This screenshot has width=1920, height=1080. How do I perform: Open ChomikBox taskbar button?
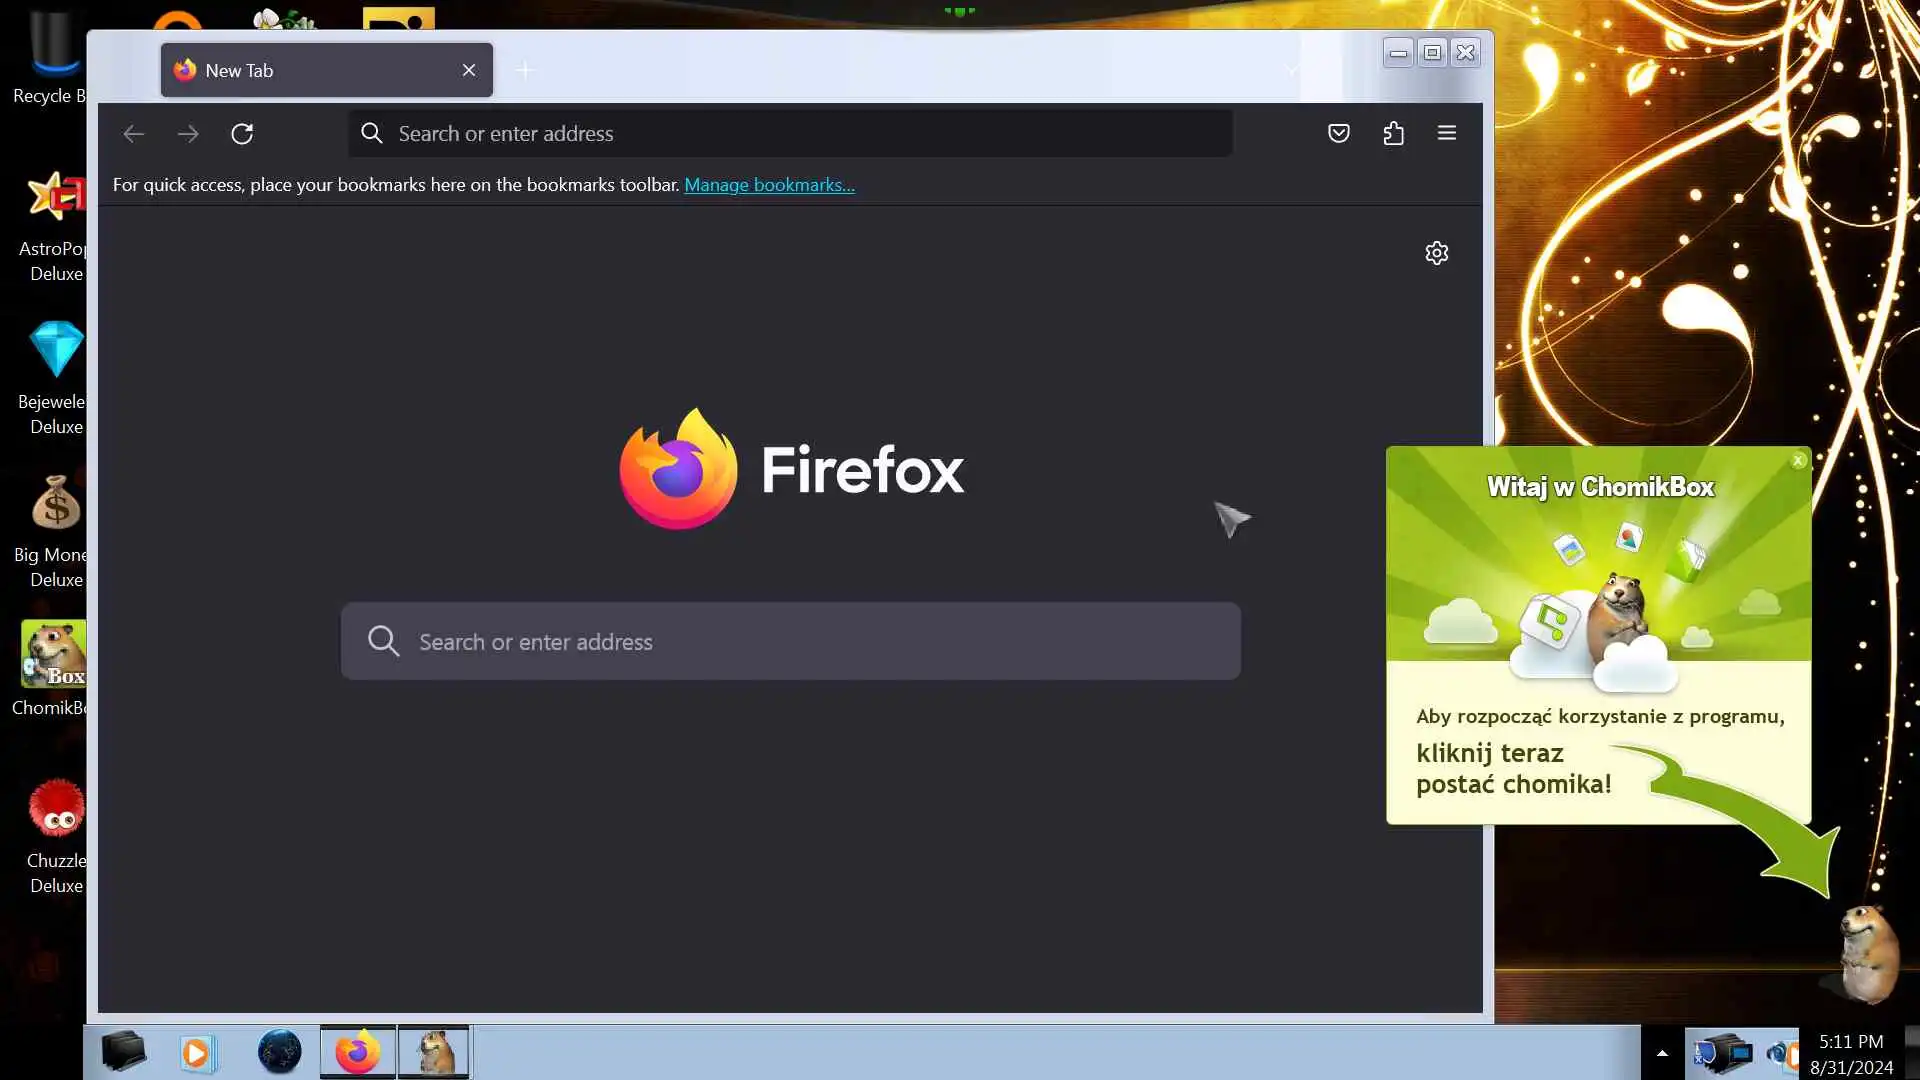[434, 1052]
